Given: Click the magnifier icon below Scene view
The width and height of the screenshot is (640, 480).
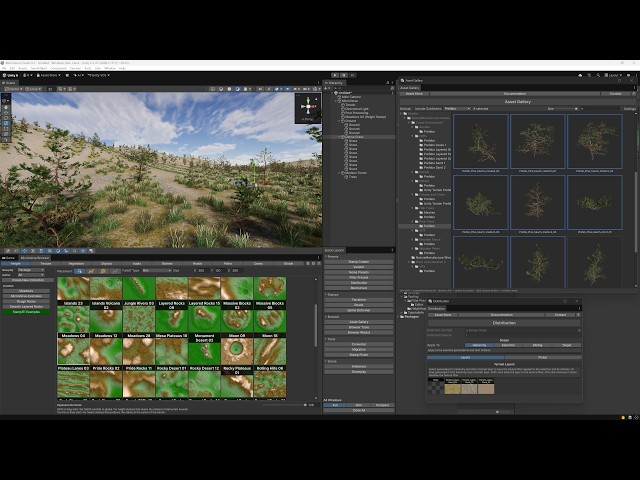Looking at the screenshot, I should pyautogui.click(x=74, y=251).
